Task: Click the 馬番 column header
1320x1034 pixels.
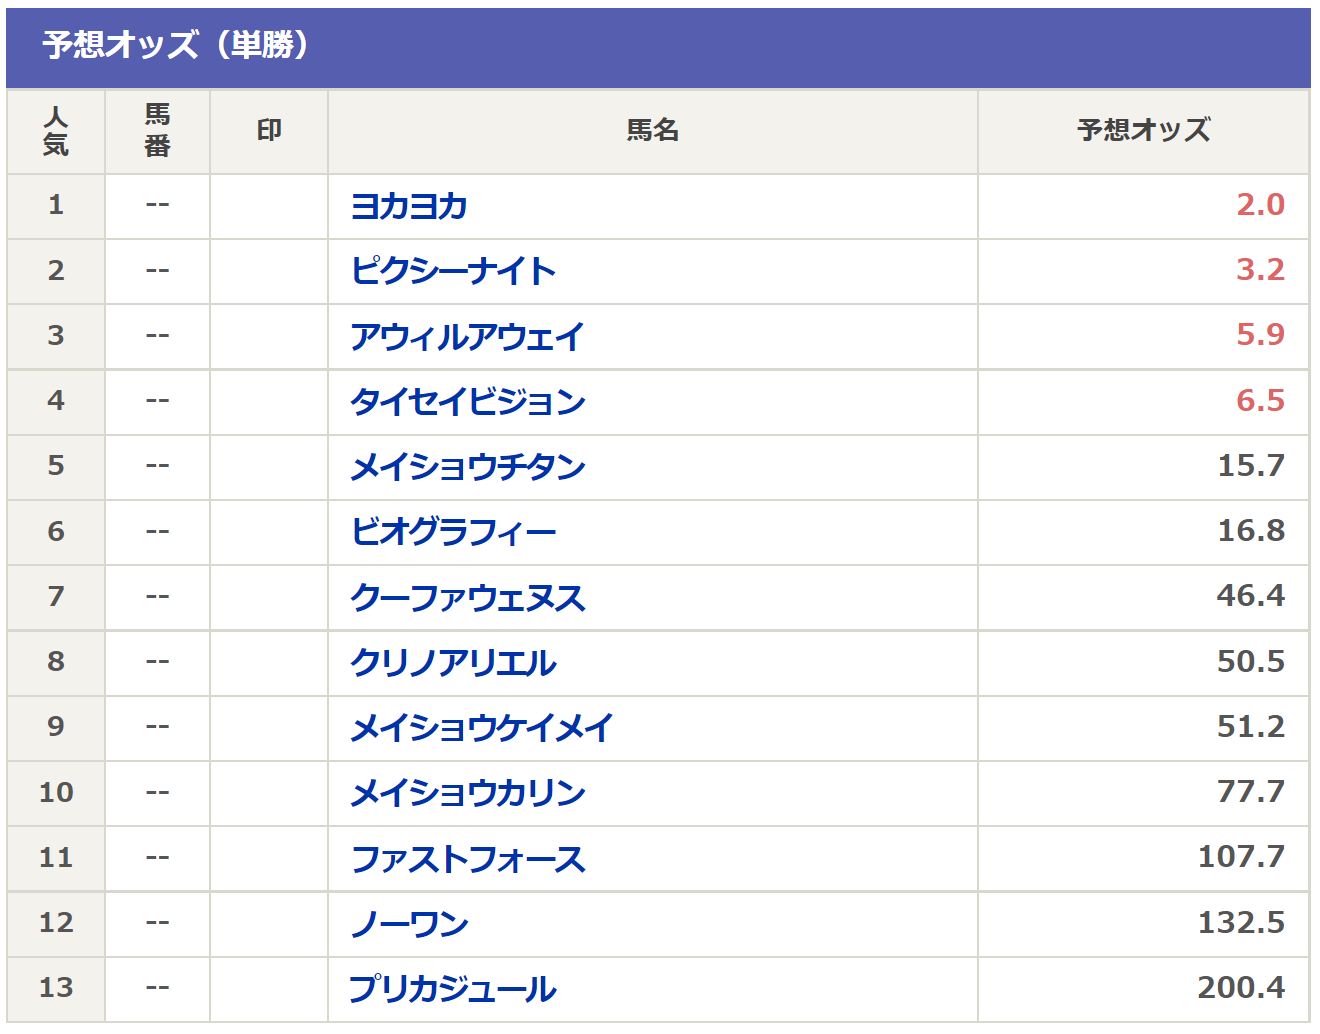Action: click(x=157, y=131)
